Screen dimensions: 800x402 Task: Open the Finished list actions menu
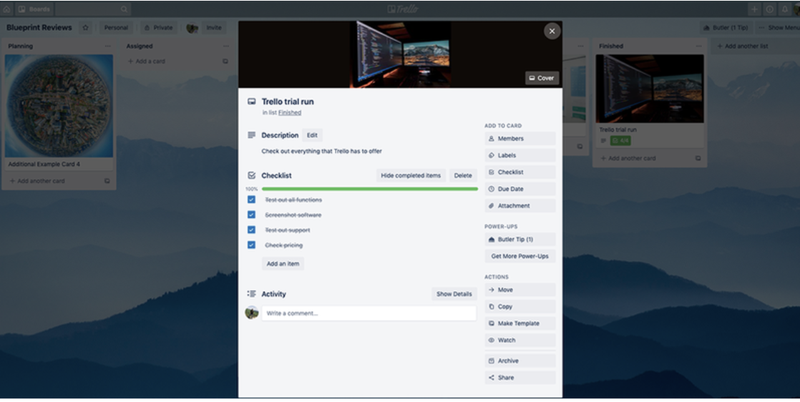pos(698,46)
